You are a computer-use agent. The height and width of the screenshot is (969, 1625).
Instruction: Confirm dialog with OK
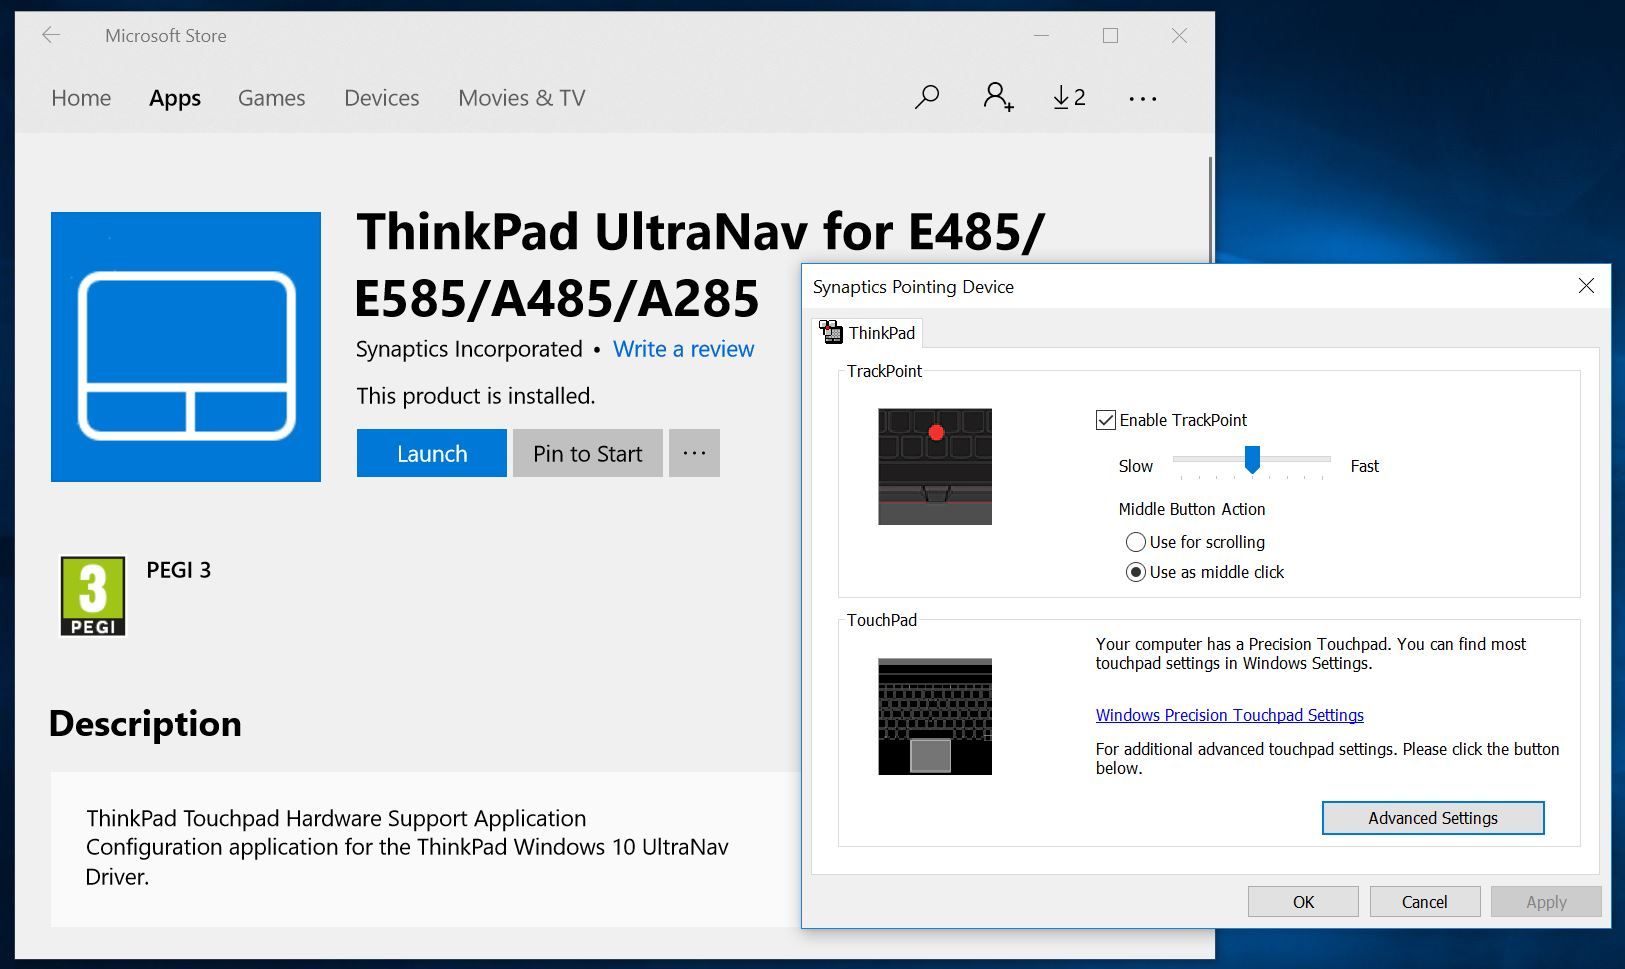[x=1303, y=902]
